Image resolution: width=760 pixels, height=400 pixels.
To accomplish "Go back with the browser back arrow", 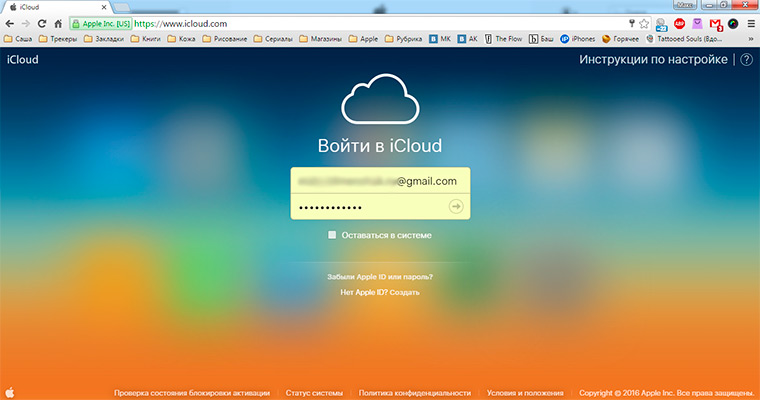I will coord(10,24).
